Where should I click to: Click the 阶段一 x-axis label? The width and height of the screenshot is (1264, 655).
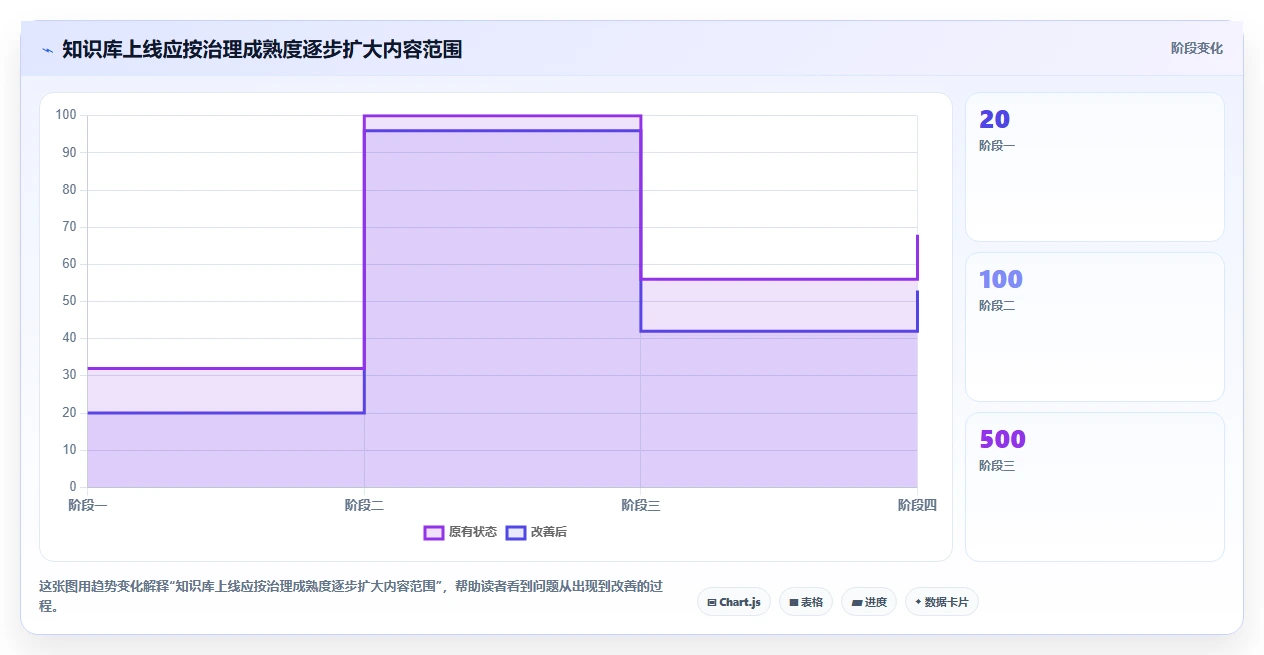click(88, 505)
